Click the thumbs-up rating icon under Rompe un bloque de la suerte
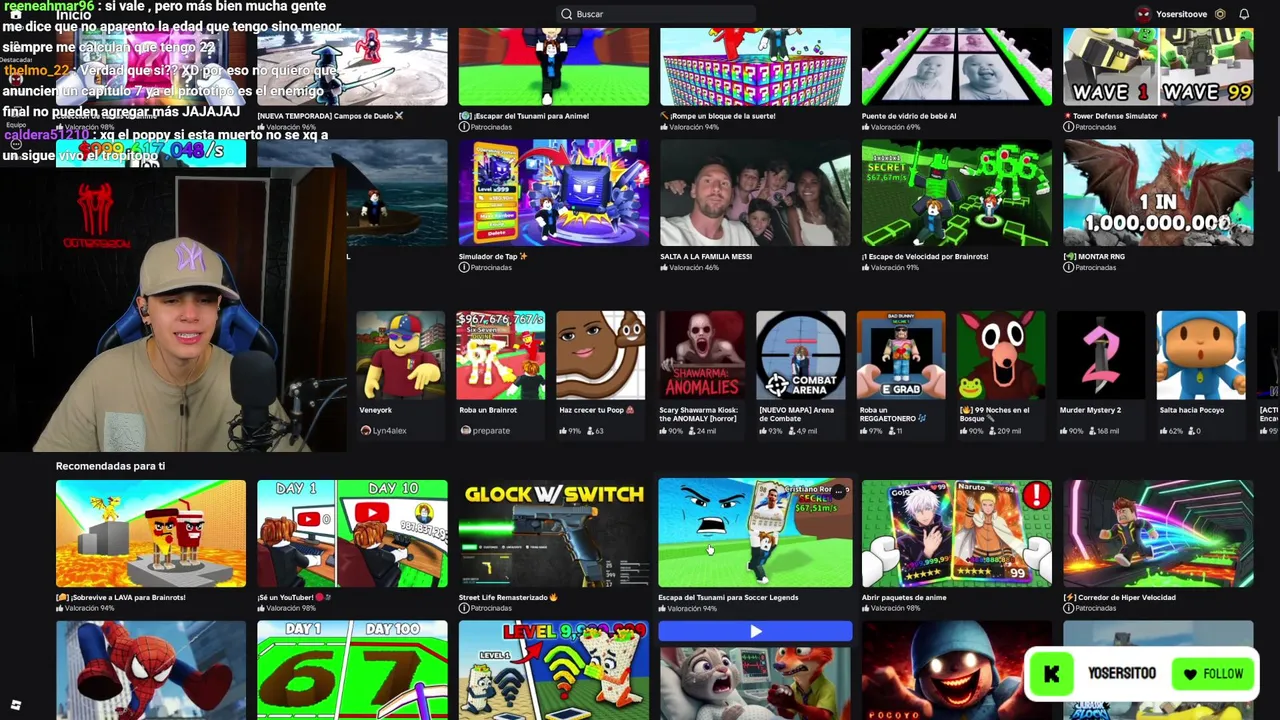The image size is (1280, 720). [x=664, y=127]
